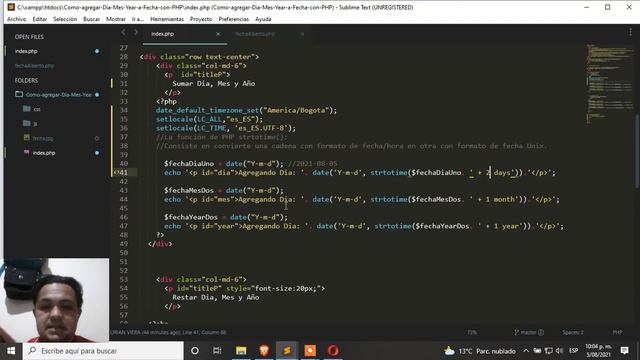
Task: Open Cortana circle on the taskbar
Action: [x=195, y=351]
